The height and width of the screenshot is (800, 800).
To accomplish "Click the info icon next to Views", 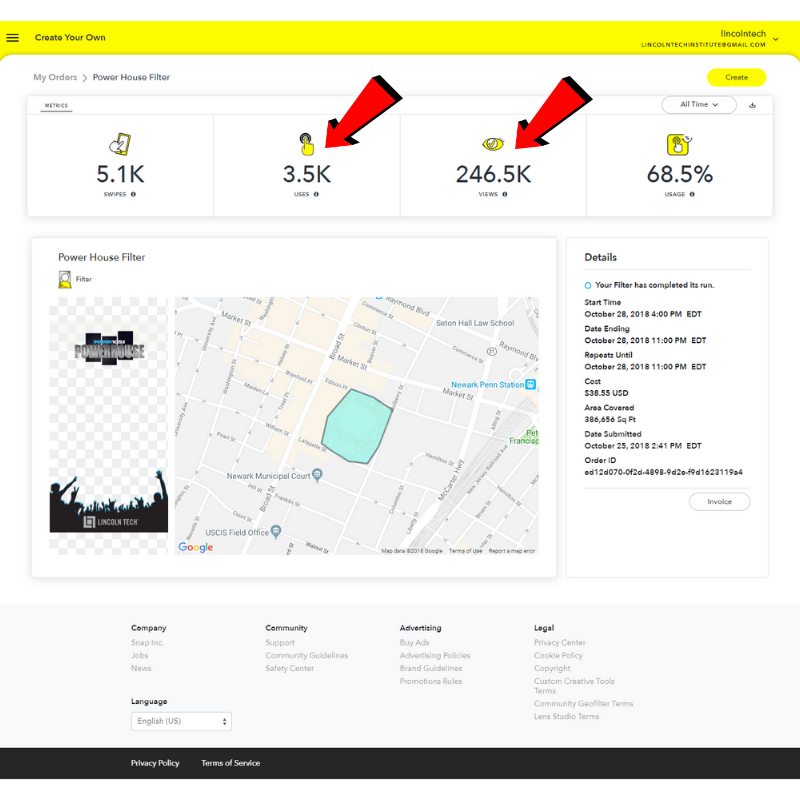I will point(505,194).
